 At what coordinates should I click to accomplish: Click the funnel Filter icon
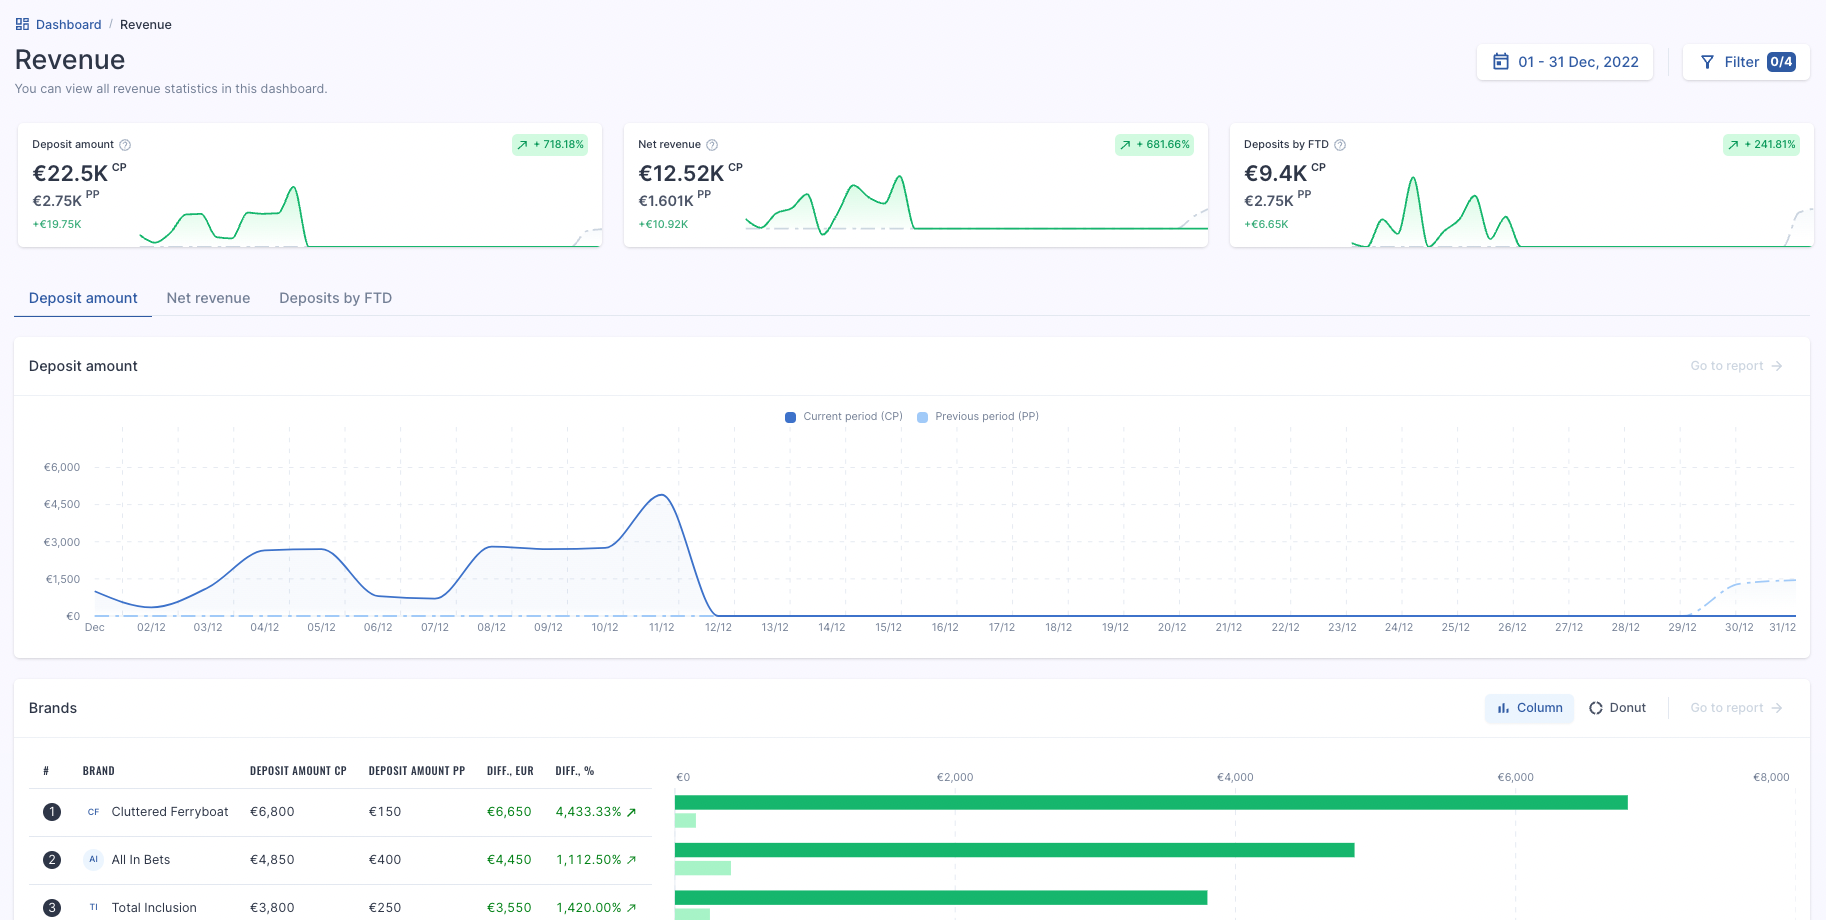tap(1707, 62)
